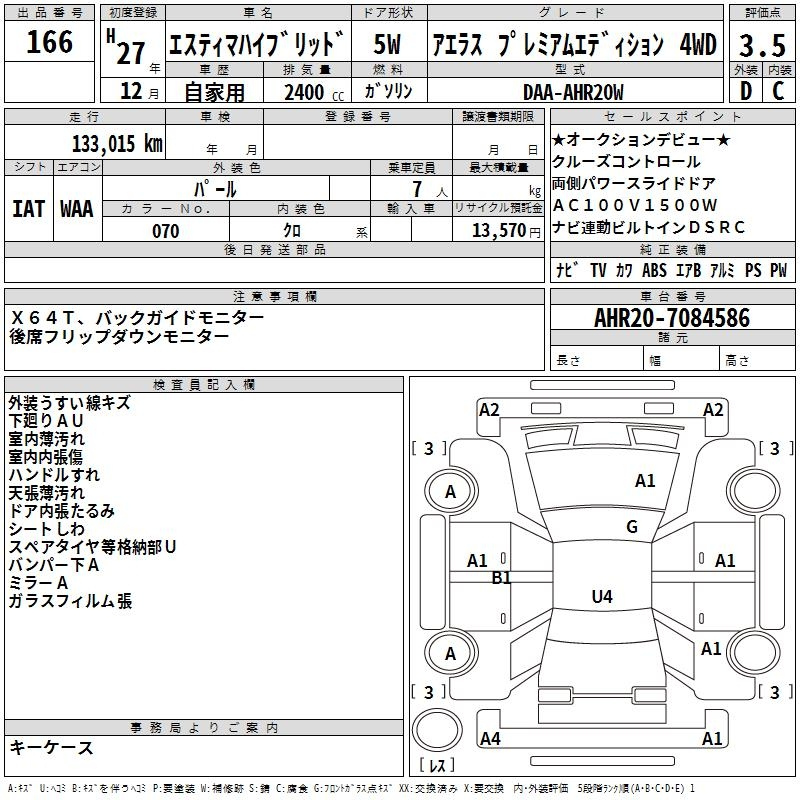Viewport: 800px width, 800px height.
Task: Select the overall grade 3.5 score
Action: point(760,44)
